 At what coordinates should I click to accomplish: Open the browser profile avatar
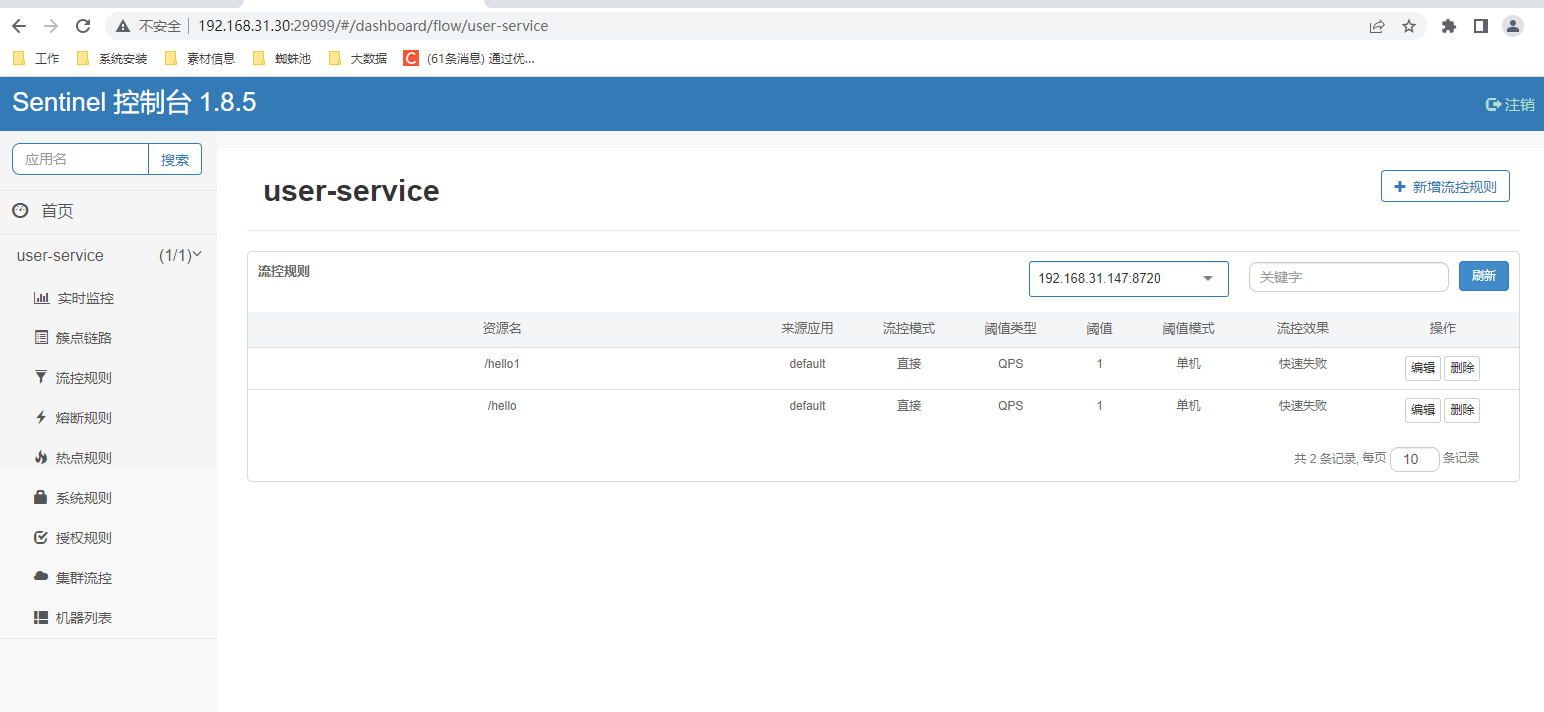point(1513,26)
